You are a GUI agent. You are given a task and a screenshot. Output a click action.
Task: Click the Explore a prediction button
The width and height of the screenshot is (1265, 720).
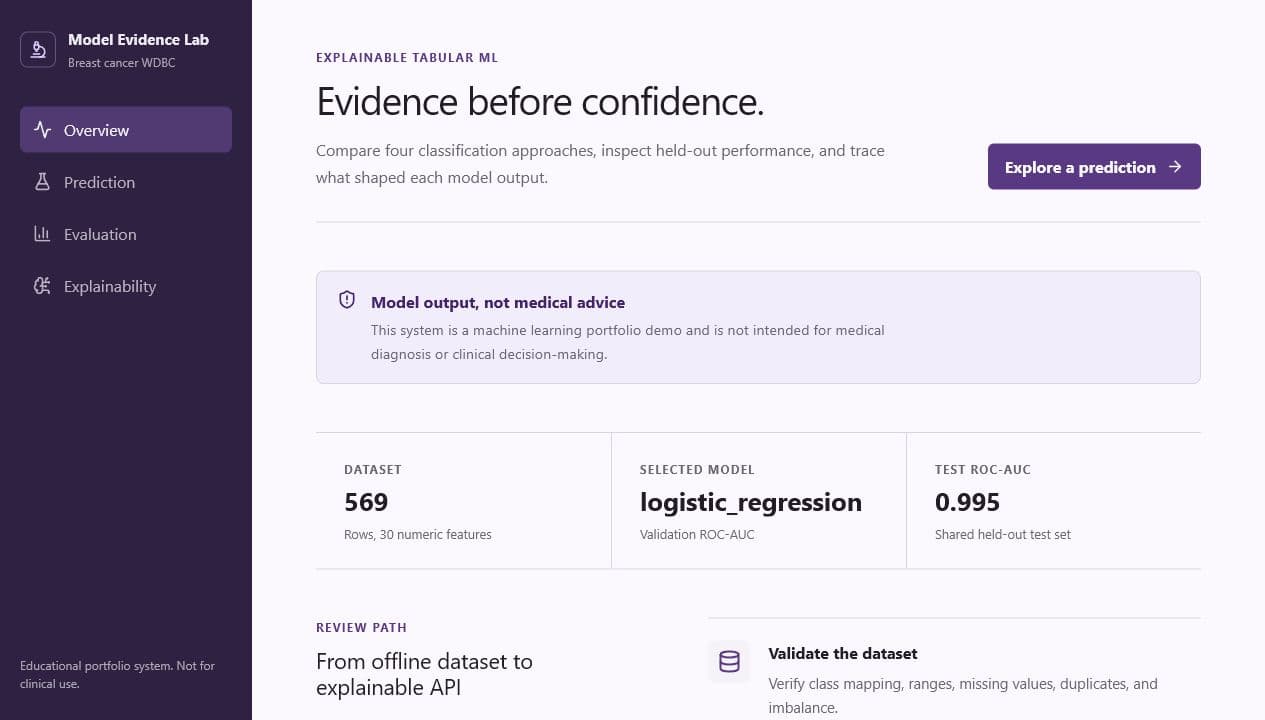tap(1094, 167)
